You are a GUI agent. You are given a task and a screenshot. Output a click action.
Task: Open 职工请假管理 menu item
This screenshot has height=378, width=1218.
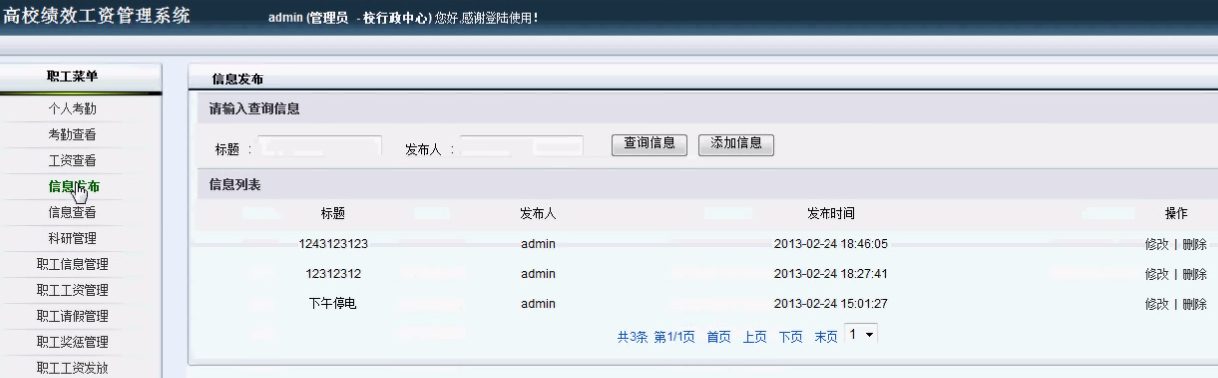[73, 316]
